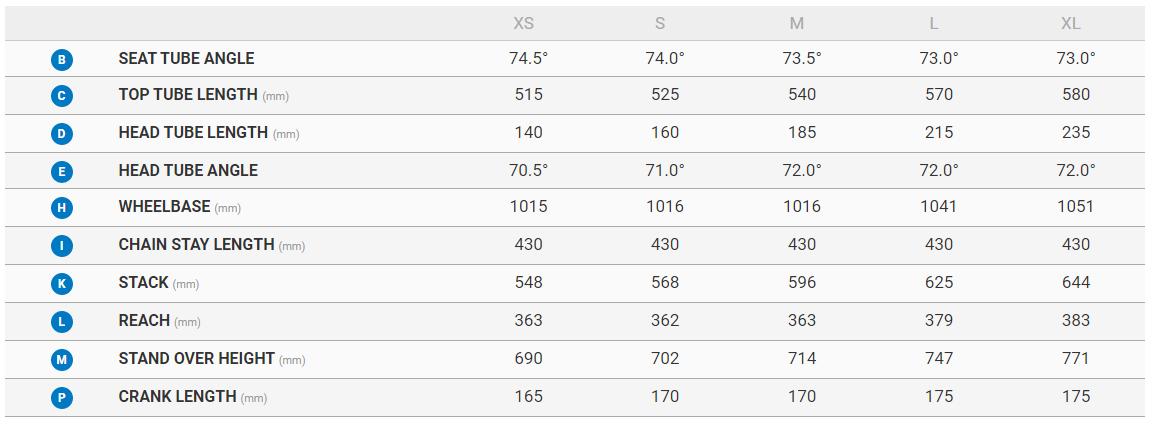The width and height of the screenshot is (1153, 427).
Task: Click the blue L icon for Reach
Action: pyautogui.click(x=62, y=322)
